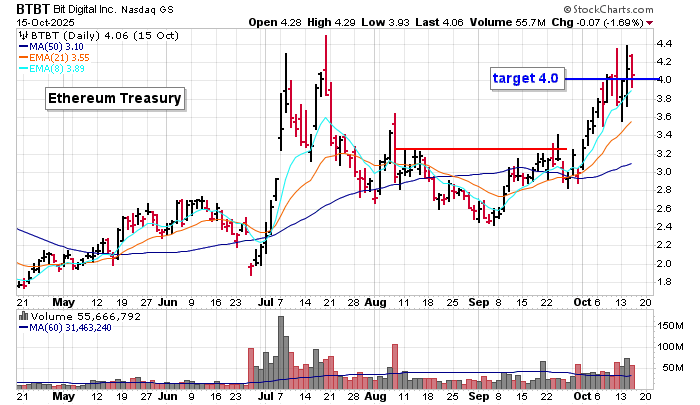Select the target 4.0 label
The image size is (700, 405).
coord(524,78)
